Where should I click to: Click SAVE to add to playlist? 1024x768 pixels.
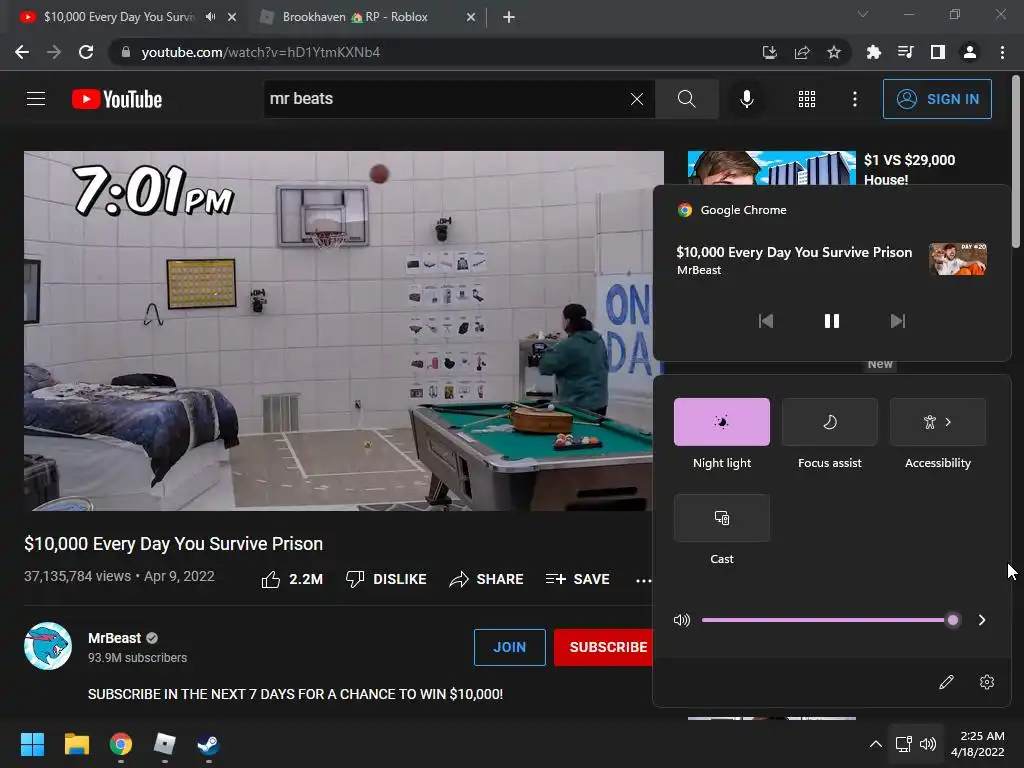tap(577, 579)
